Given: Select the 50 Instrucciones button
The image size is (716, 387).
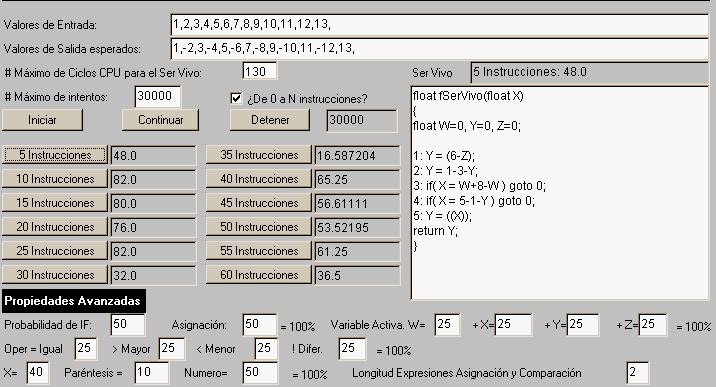Looking at the screenshot, I should 259,227.
